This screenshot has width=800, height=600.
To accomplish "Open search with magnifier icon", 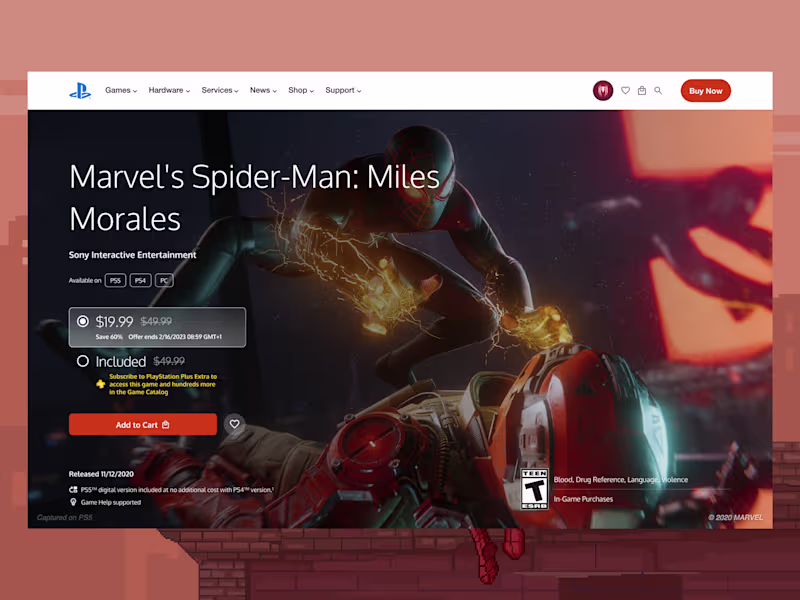I will click(x=658, y=90).
